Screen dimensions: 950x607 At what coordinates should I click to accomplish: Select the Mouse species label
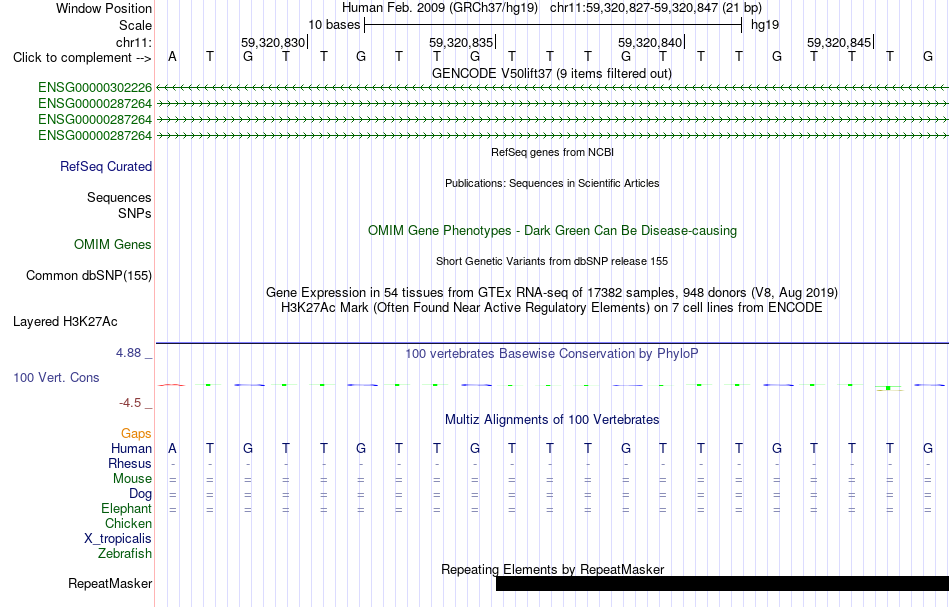pyautogui.click(x=132, y=479)
